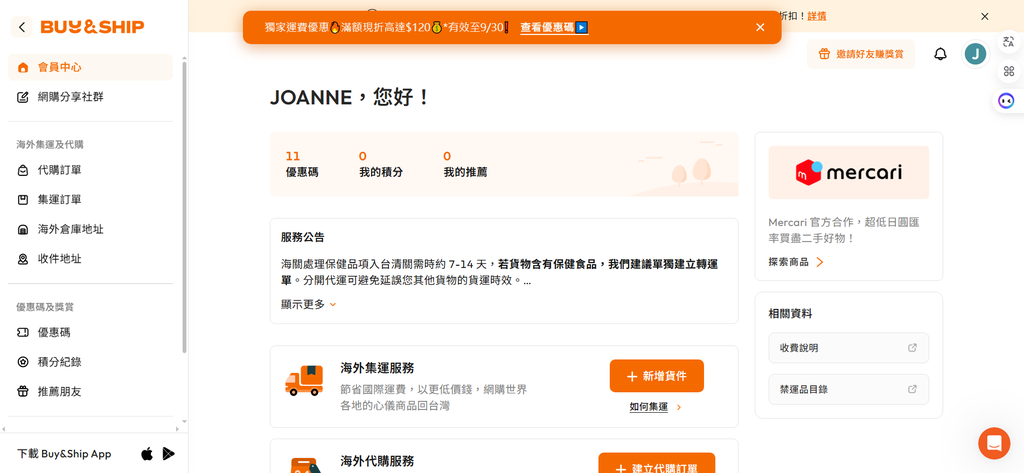
Task: Open 禁運品目錄 external link
Action: pos(849,389)
